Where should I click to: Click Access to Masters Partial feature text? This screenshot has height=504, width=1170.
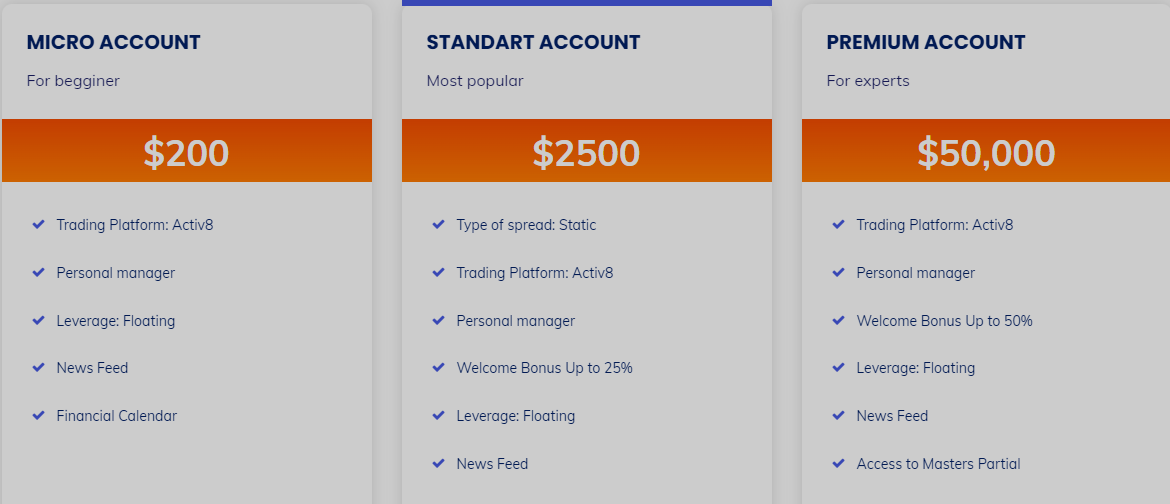pyautogui.click(x=938, y=464)
